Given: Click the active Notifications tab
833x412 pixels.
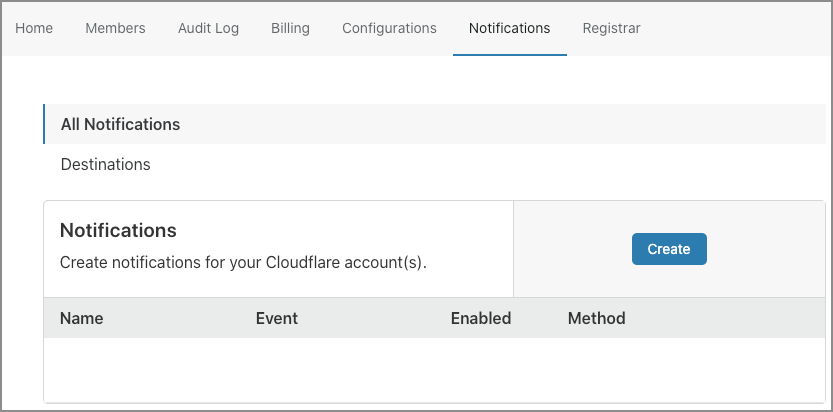Looking at the screenshot, I should (x=509, y=28).
